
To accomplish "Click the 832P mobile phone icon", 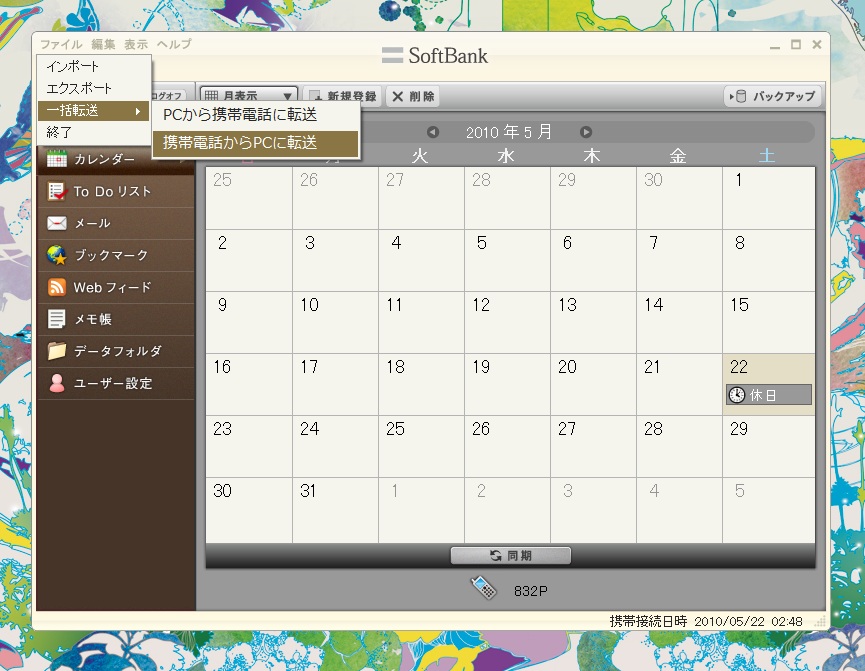I will click(484, 589).
